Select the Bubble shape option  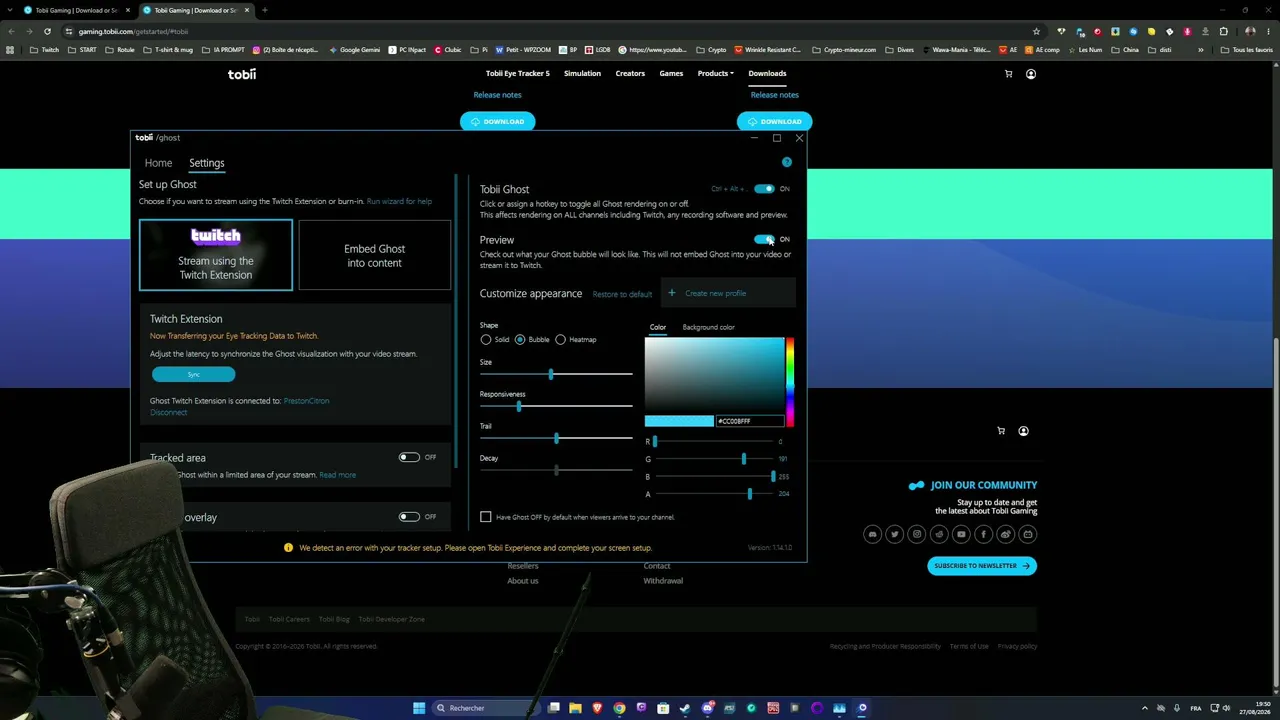[x=520, y=340]
